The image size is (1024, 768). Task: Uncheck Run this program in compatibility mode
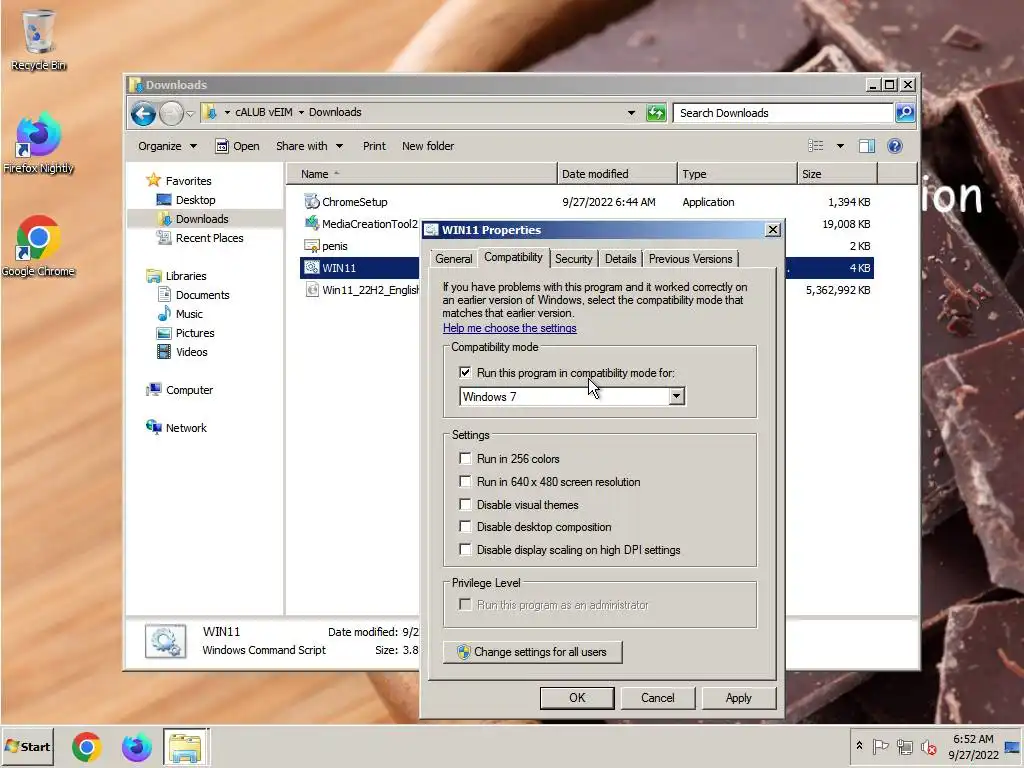point(465,372)
